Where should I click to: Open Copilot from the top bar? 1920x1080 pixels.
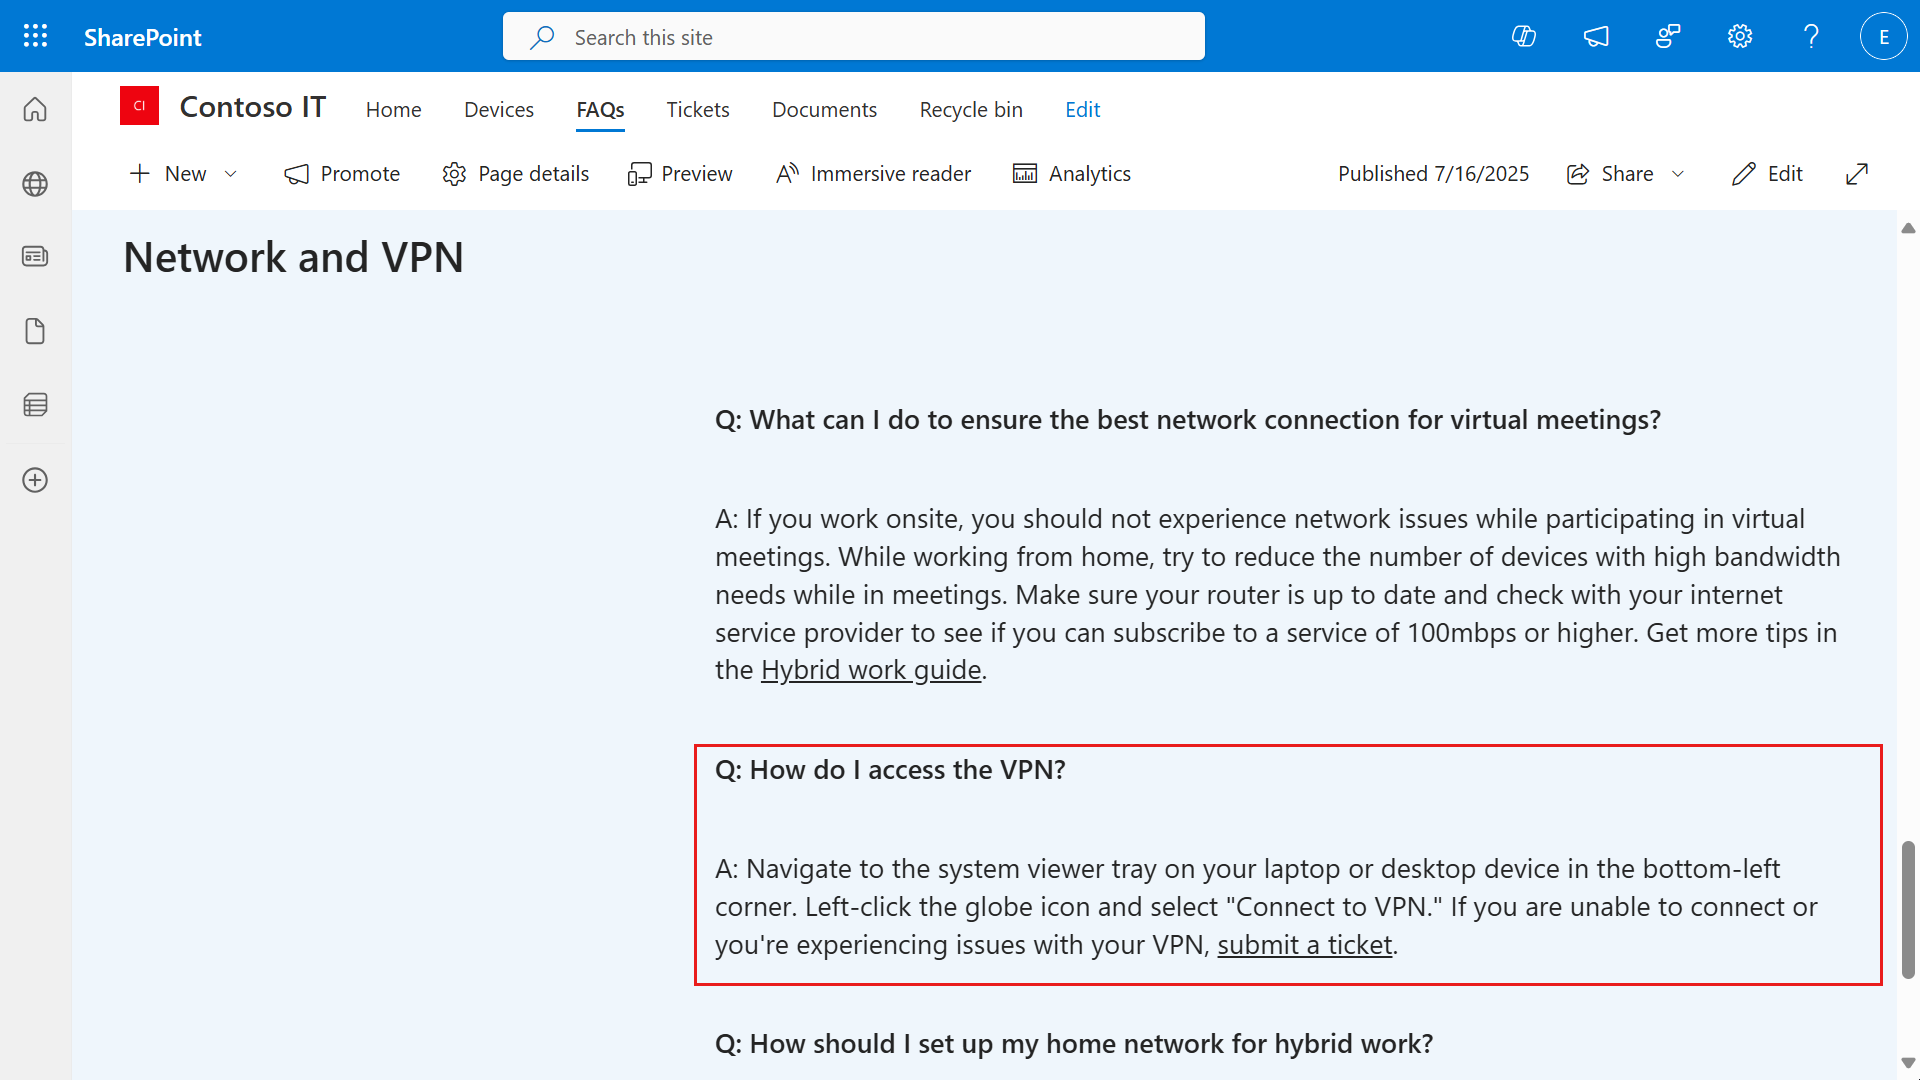(1524, 36)
